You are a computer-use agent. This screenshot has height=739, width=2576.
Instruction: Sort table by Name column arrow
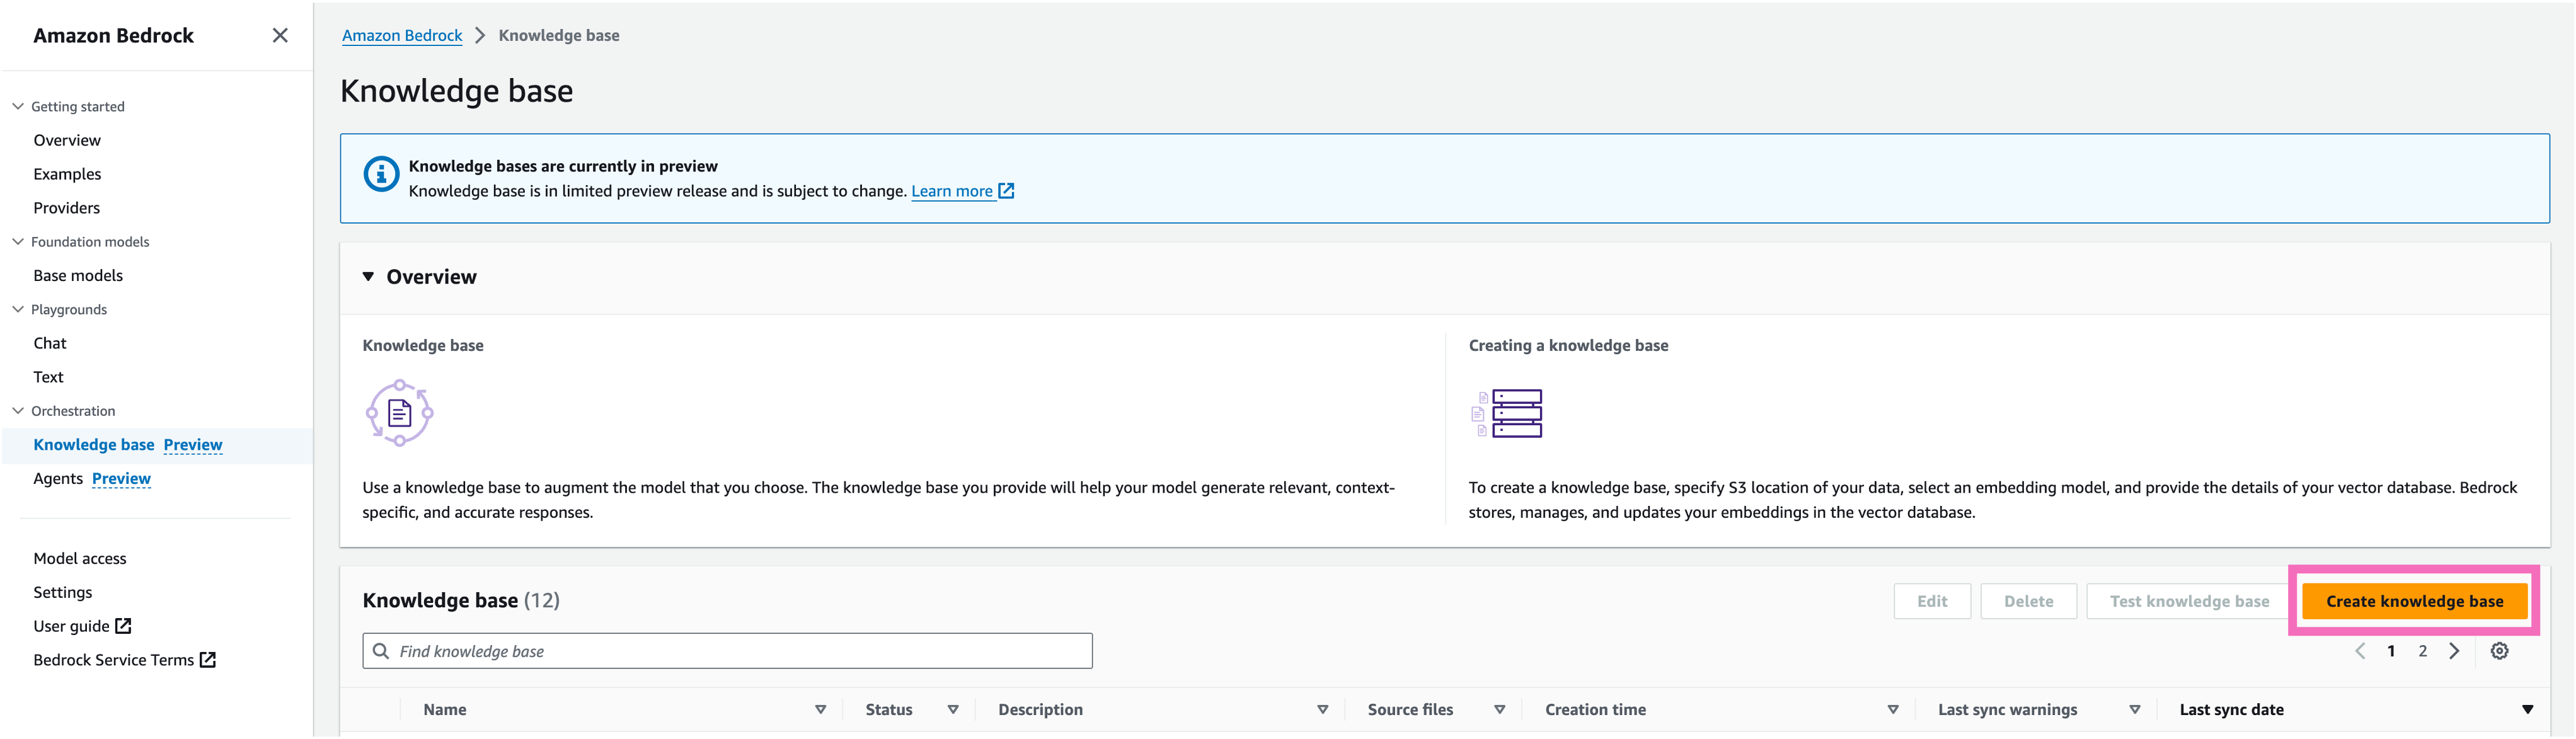[820, 709]
